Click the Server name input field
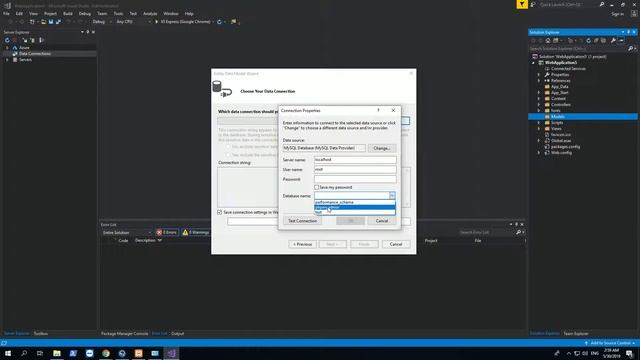 [x=355, y=160]
